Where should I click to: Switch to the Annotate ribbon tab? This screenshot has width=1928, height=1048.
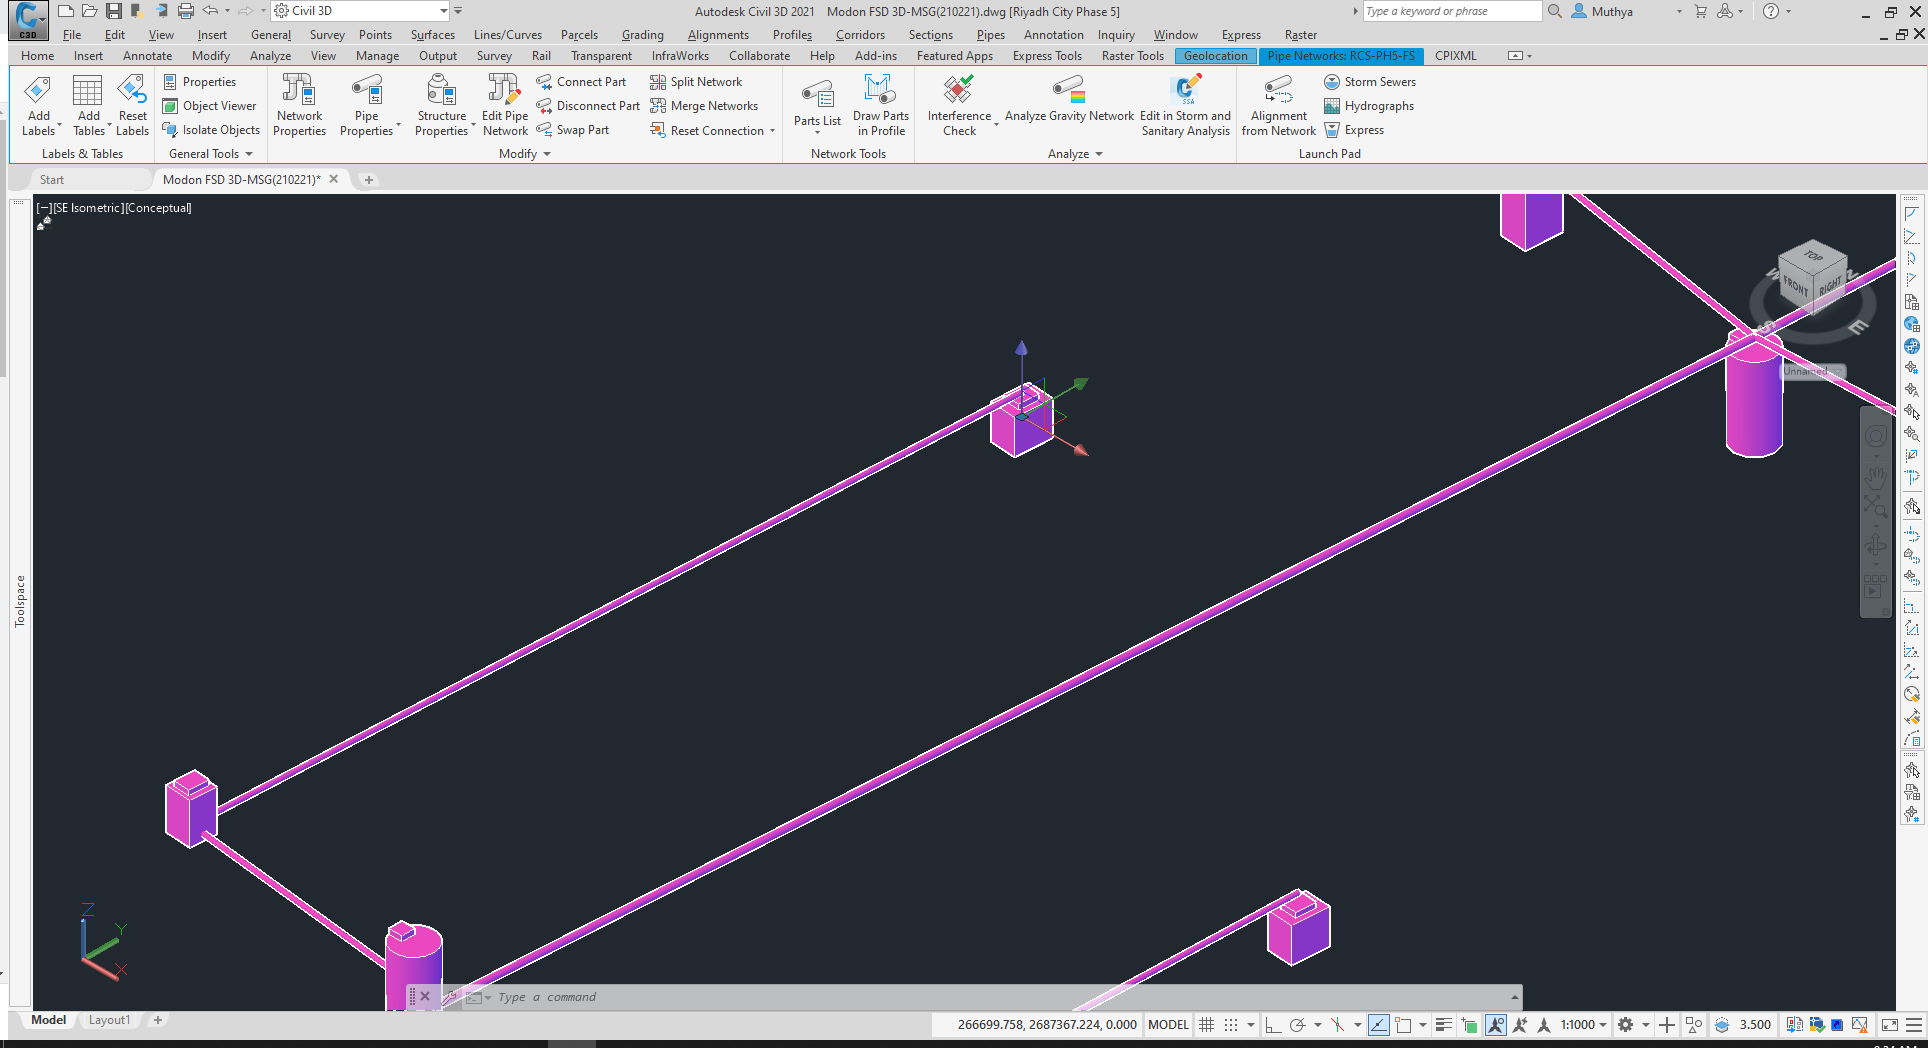pyautogui.click(x=147, y=55)
